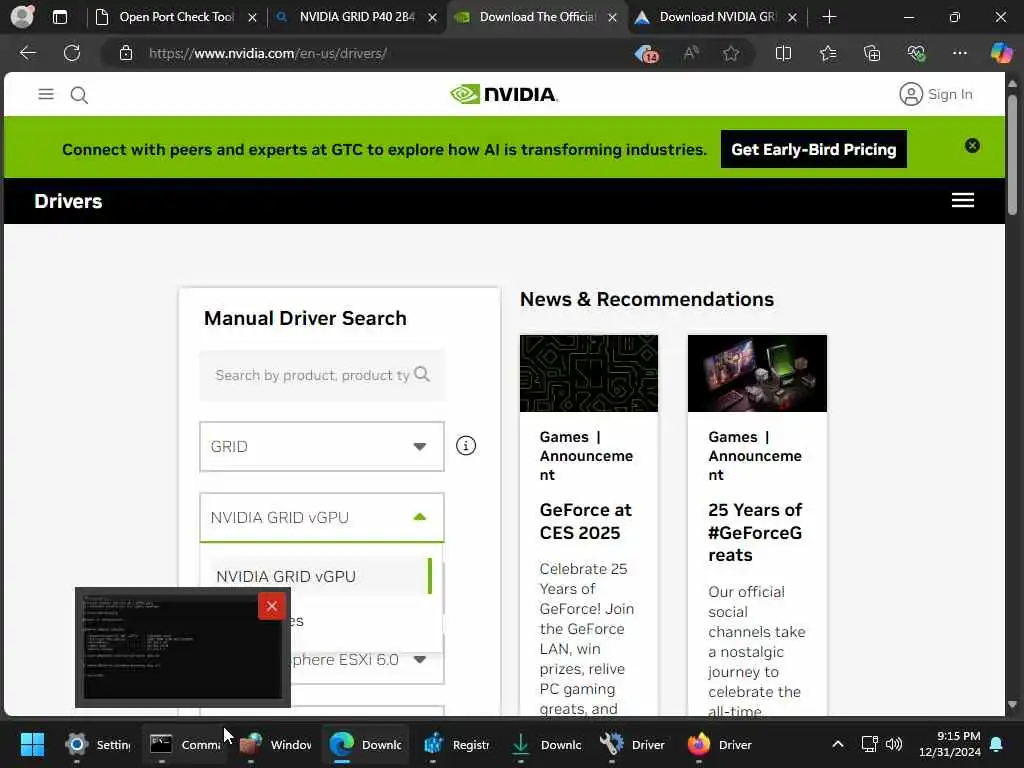Viewport: 1024px width, 768px height.
Task: Click the info icon beside GRID dropdown
Action: (466, 446)
